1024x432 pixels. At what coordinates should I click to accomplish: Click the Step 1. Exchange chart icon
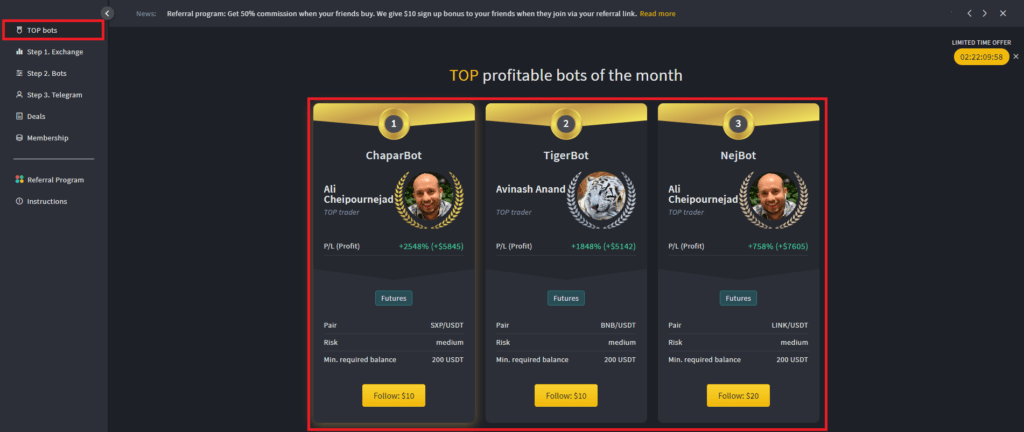point(20,52)
